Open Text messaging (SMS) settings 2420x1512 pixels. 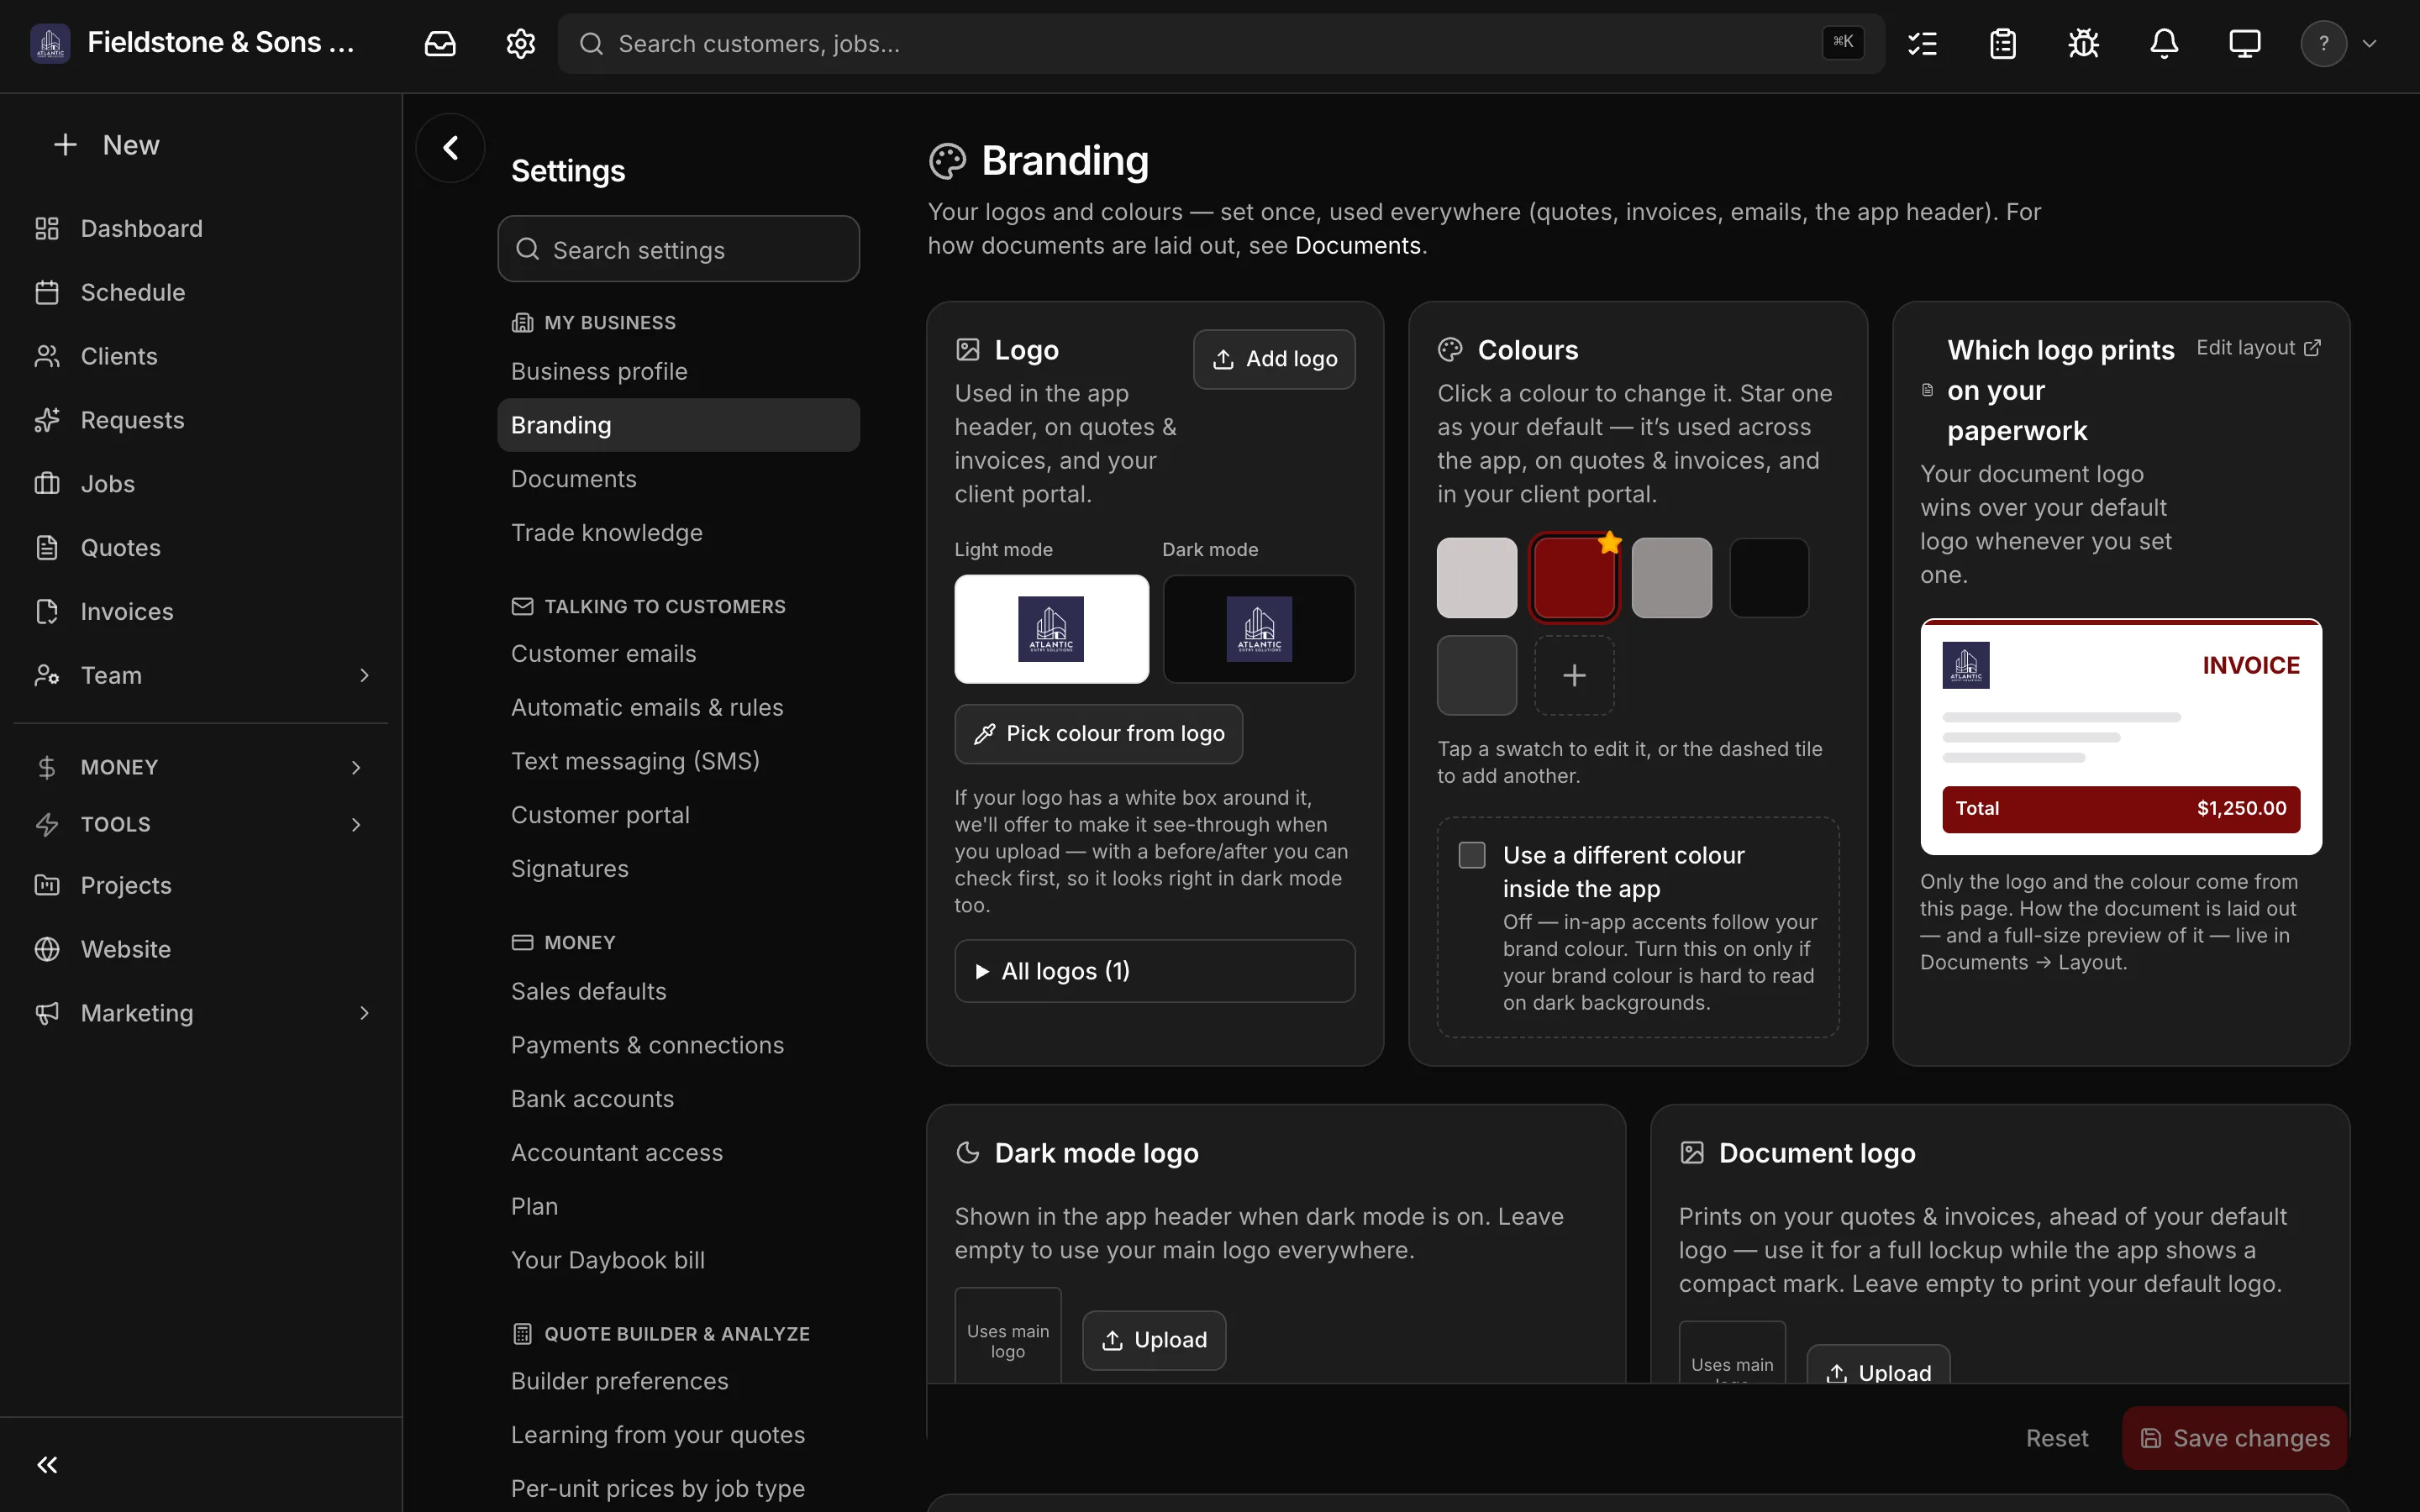678,761
